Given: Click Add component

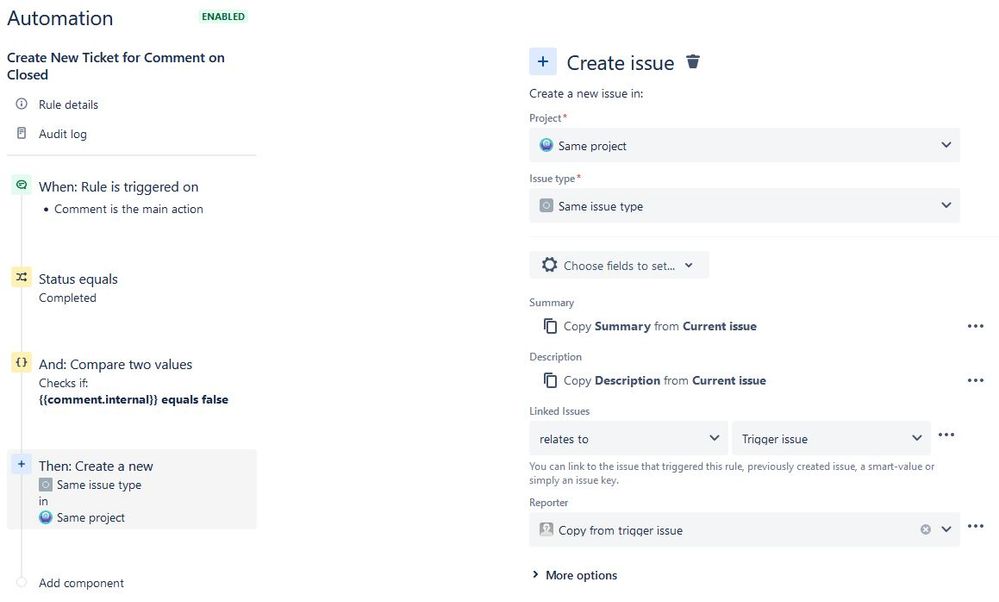Looking at the screenshot, I should click(x=81, y=583).
